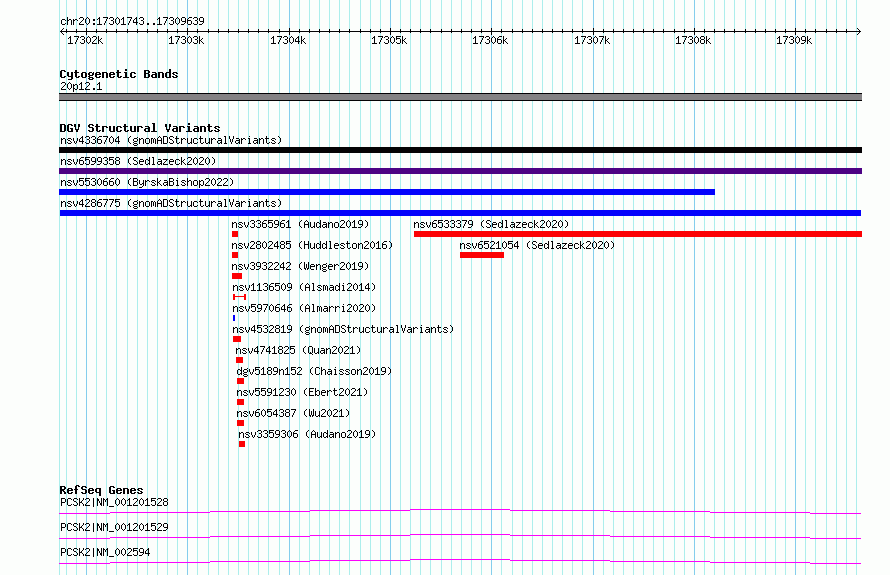Click the nsv1136509 Alsmadi2014 label

click(304, 287)
